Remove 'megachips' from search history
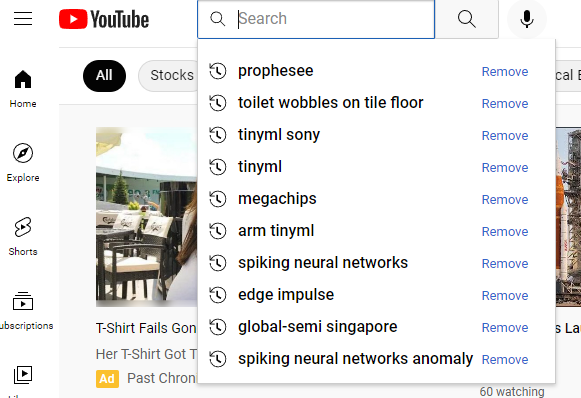581x398 pixels. point(505,200)
